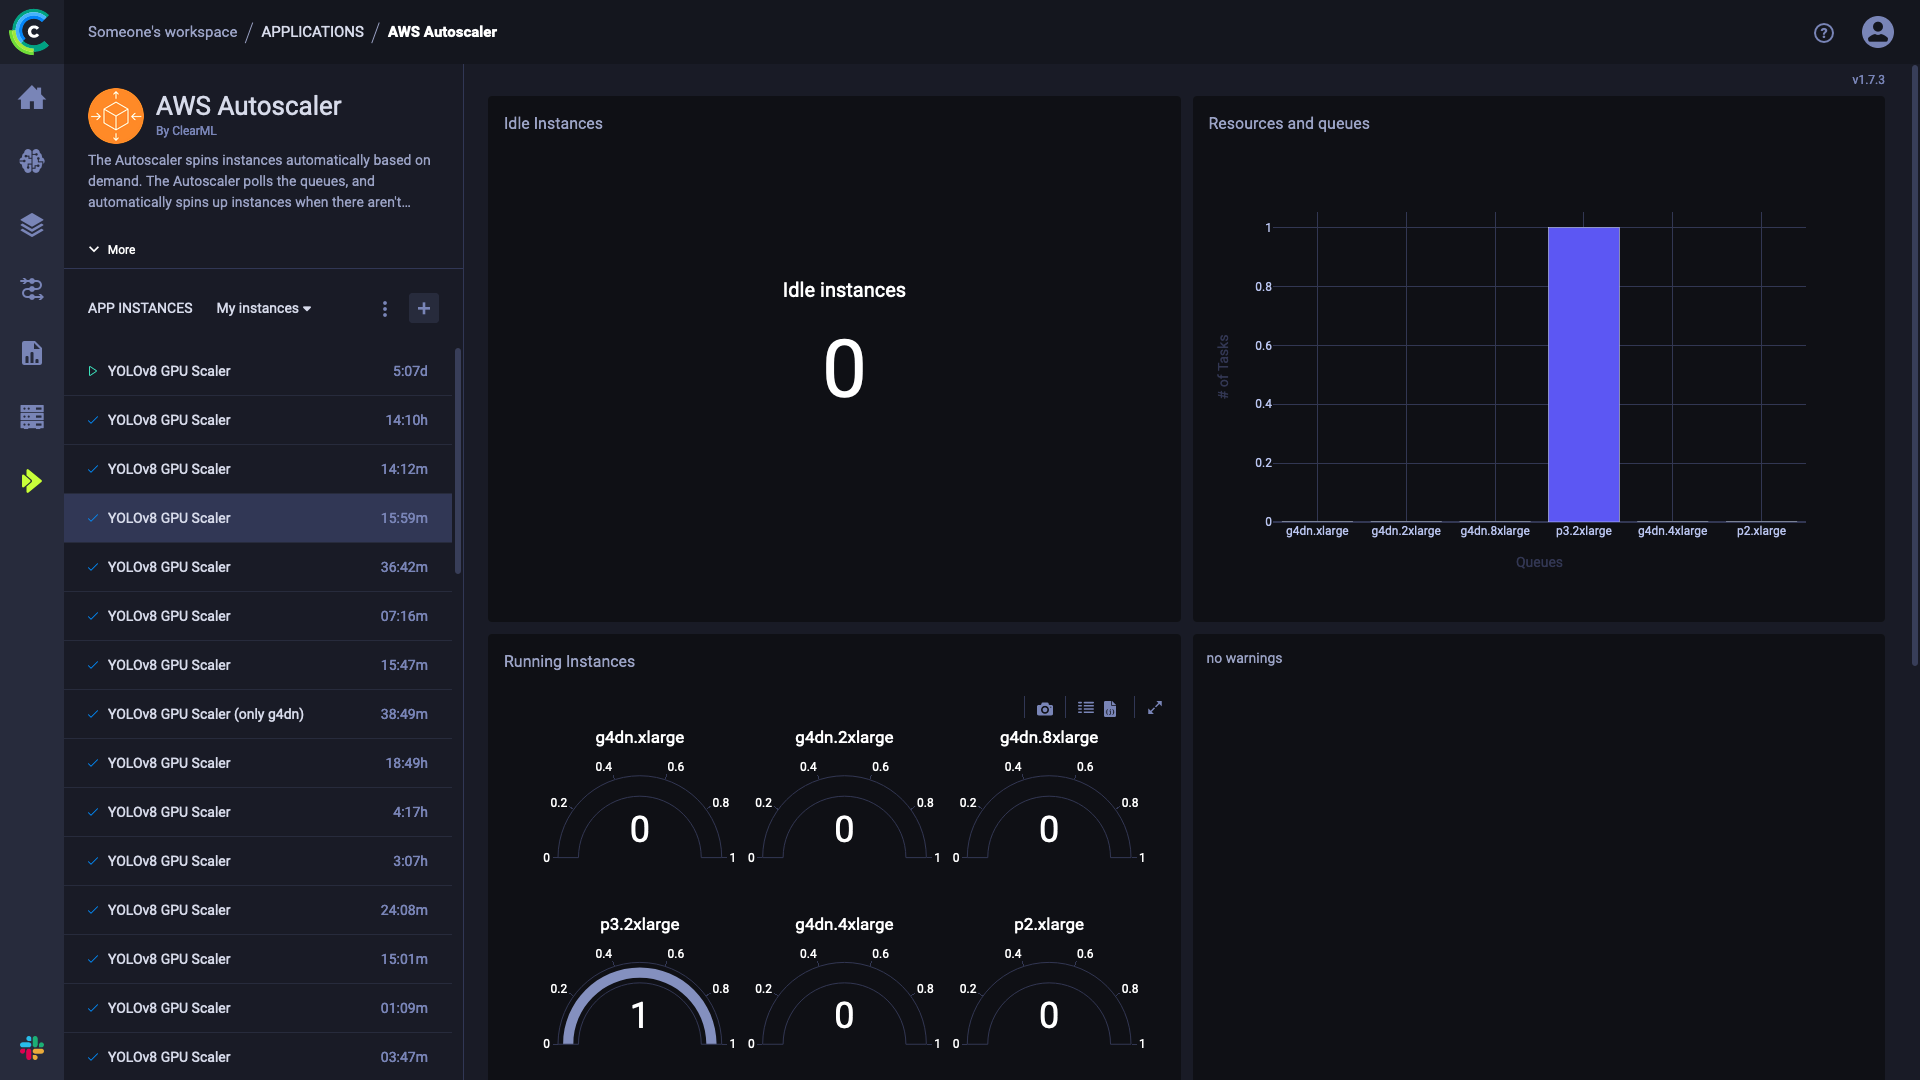Viewport: 1920px width, 1080px height.
Task: Select YOLOv8 GPU Scaler 36:42m instance
Action: [x=258, y=567]
